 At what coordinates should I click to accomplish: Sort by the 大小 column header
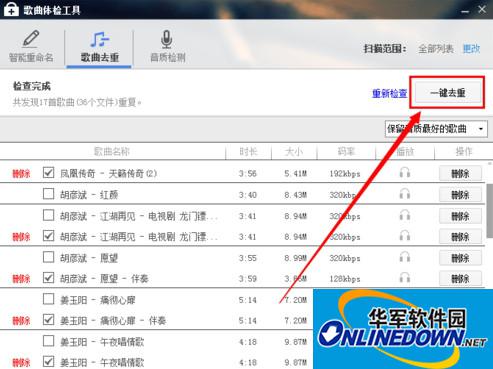click(x=294, y=152)
